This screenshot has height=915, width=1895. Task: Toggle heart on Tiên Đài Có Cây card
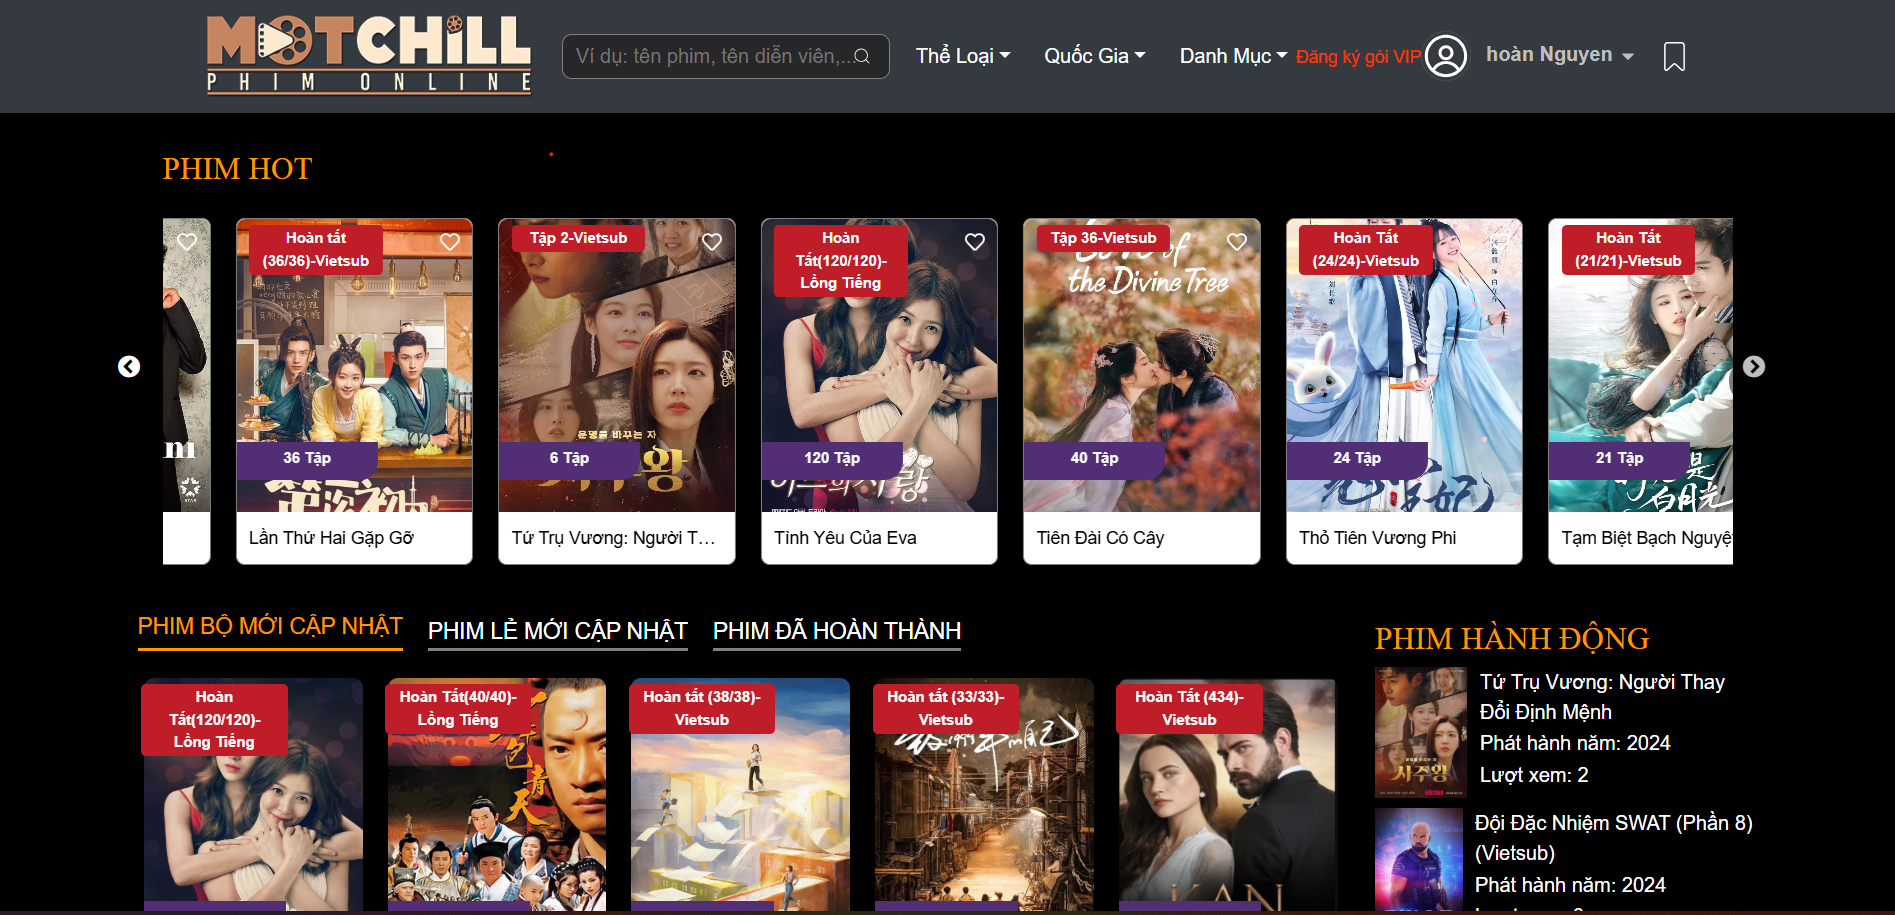[x=1237, y=242]
